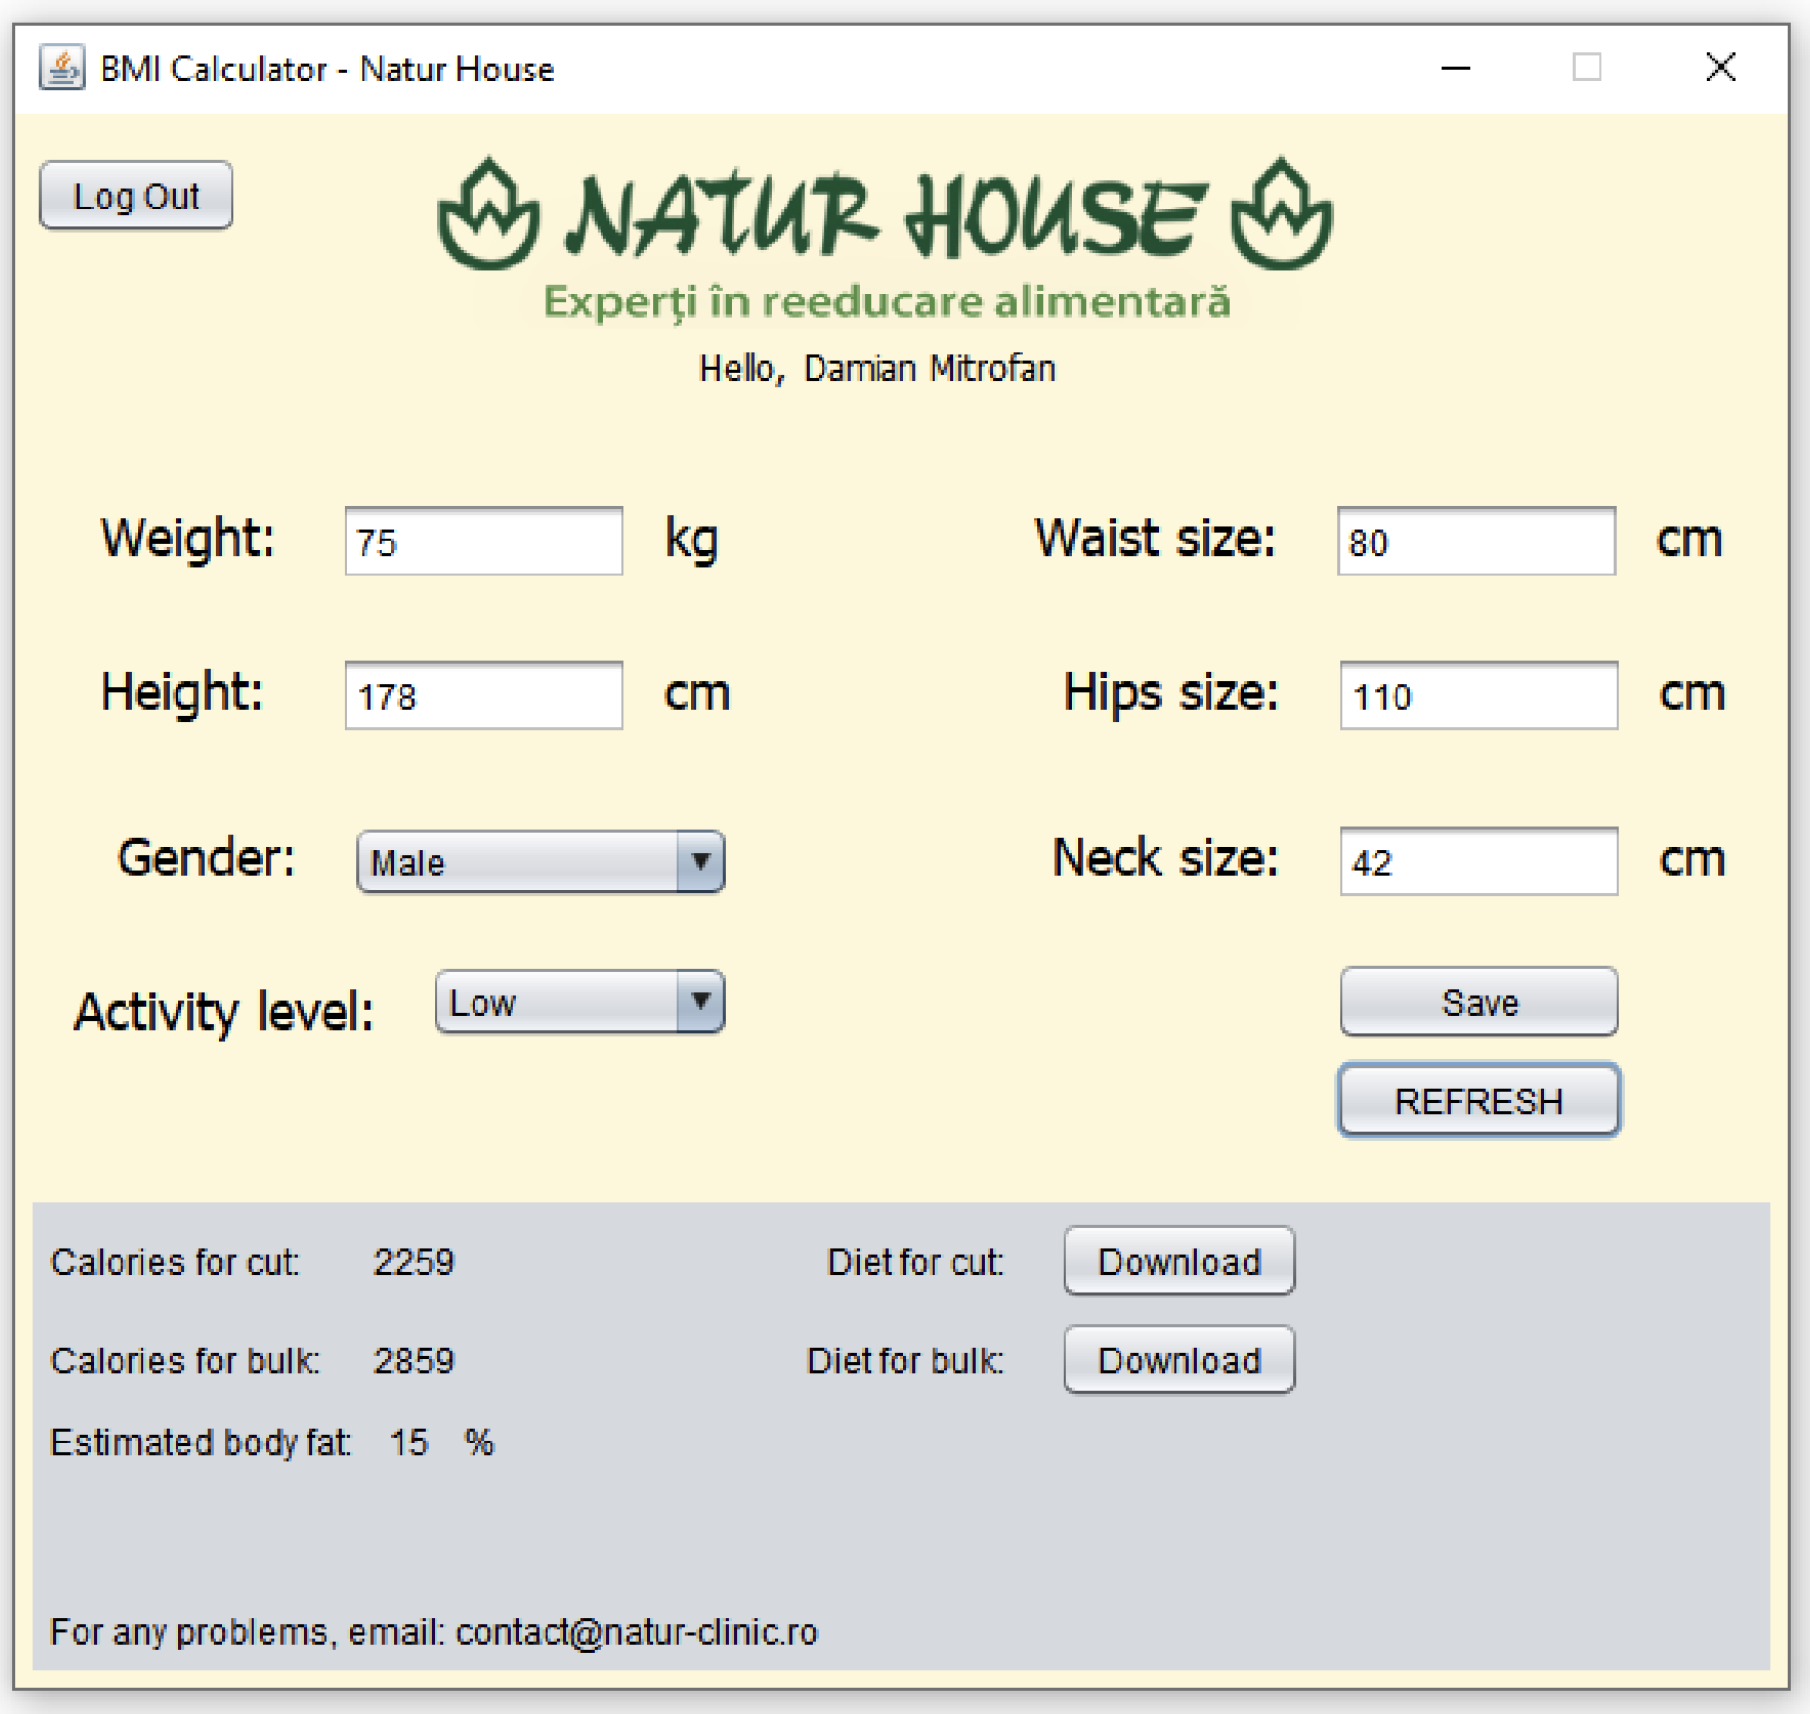Focus the Hips size input field
The image size is (1810, 1714).
point(1478,695)
